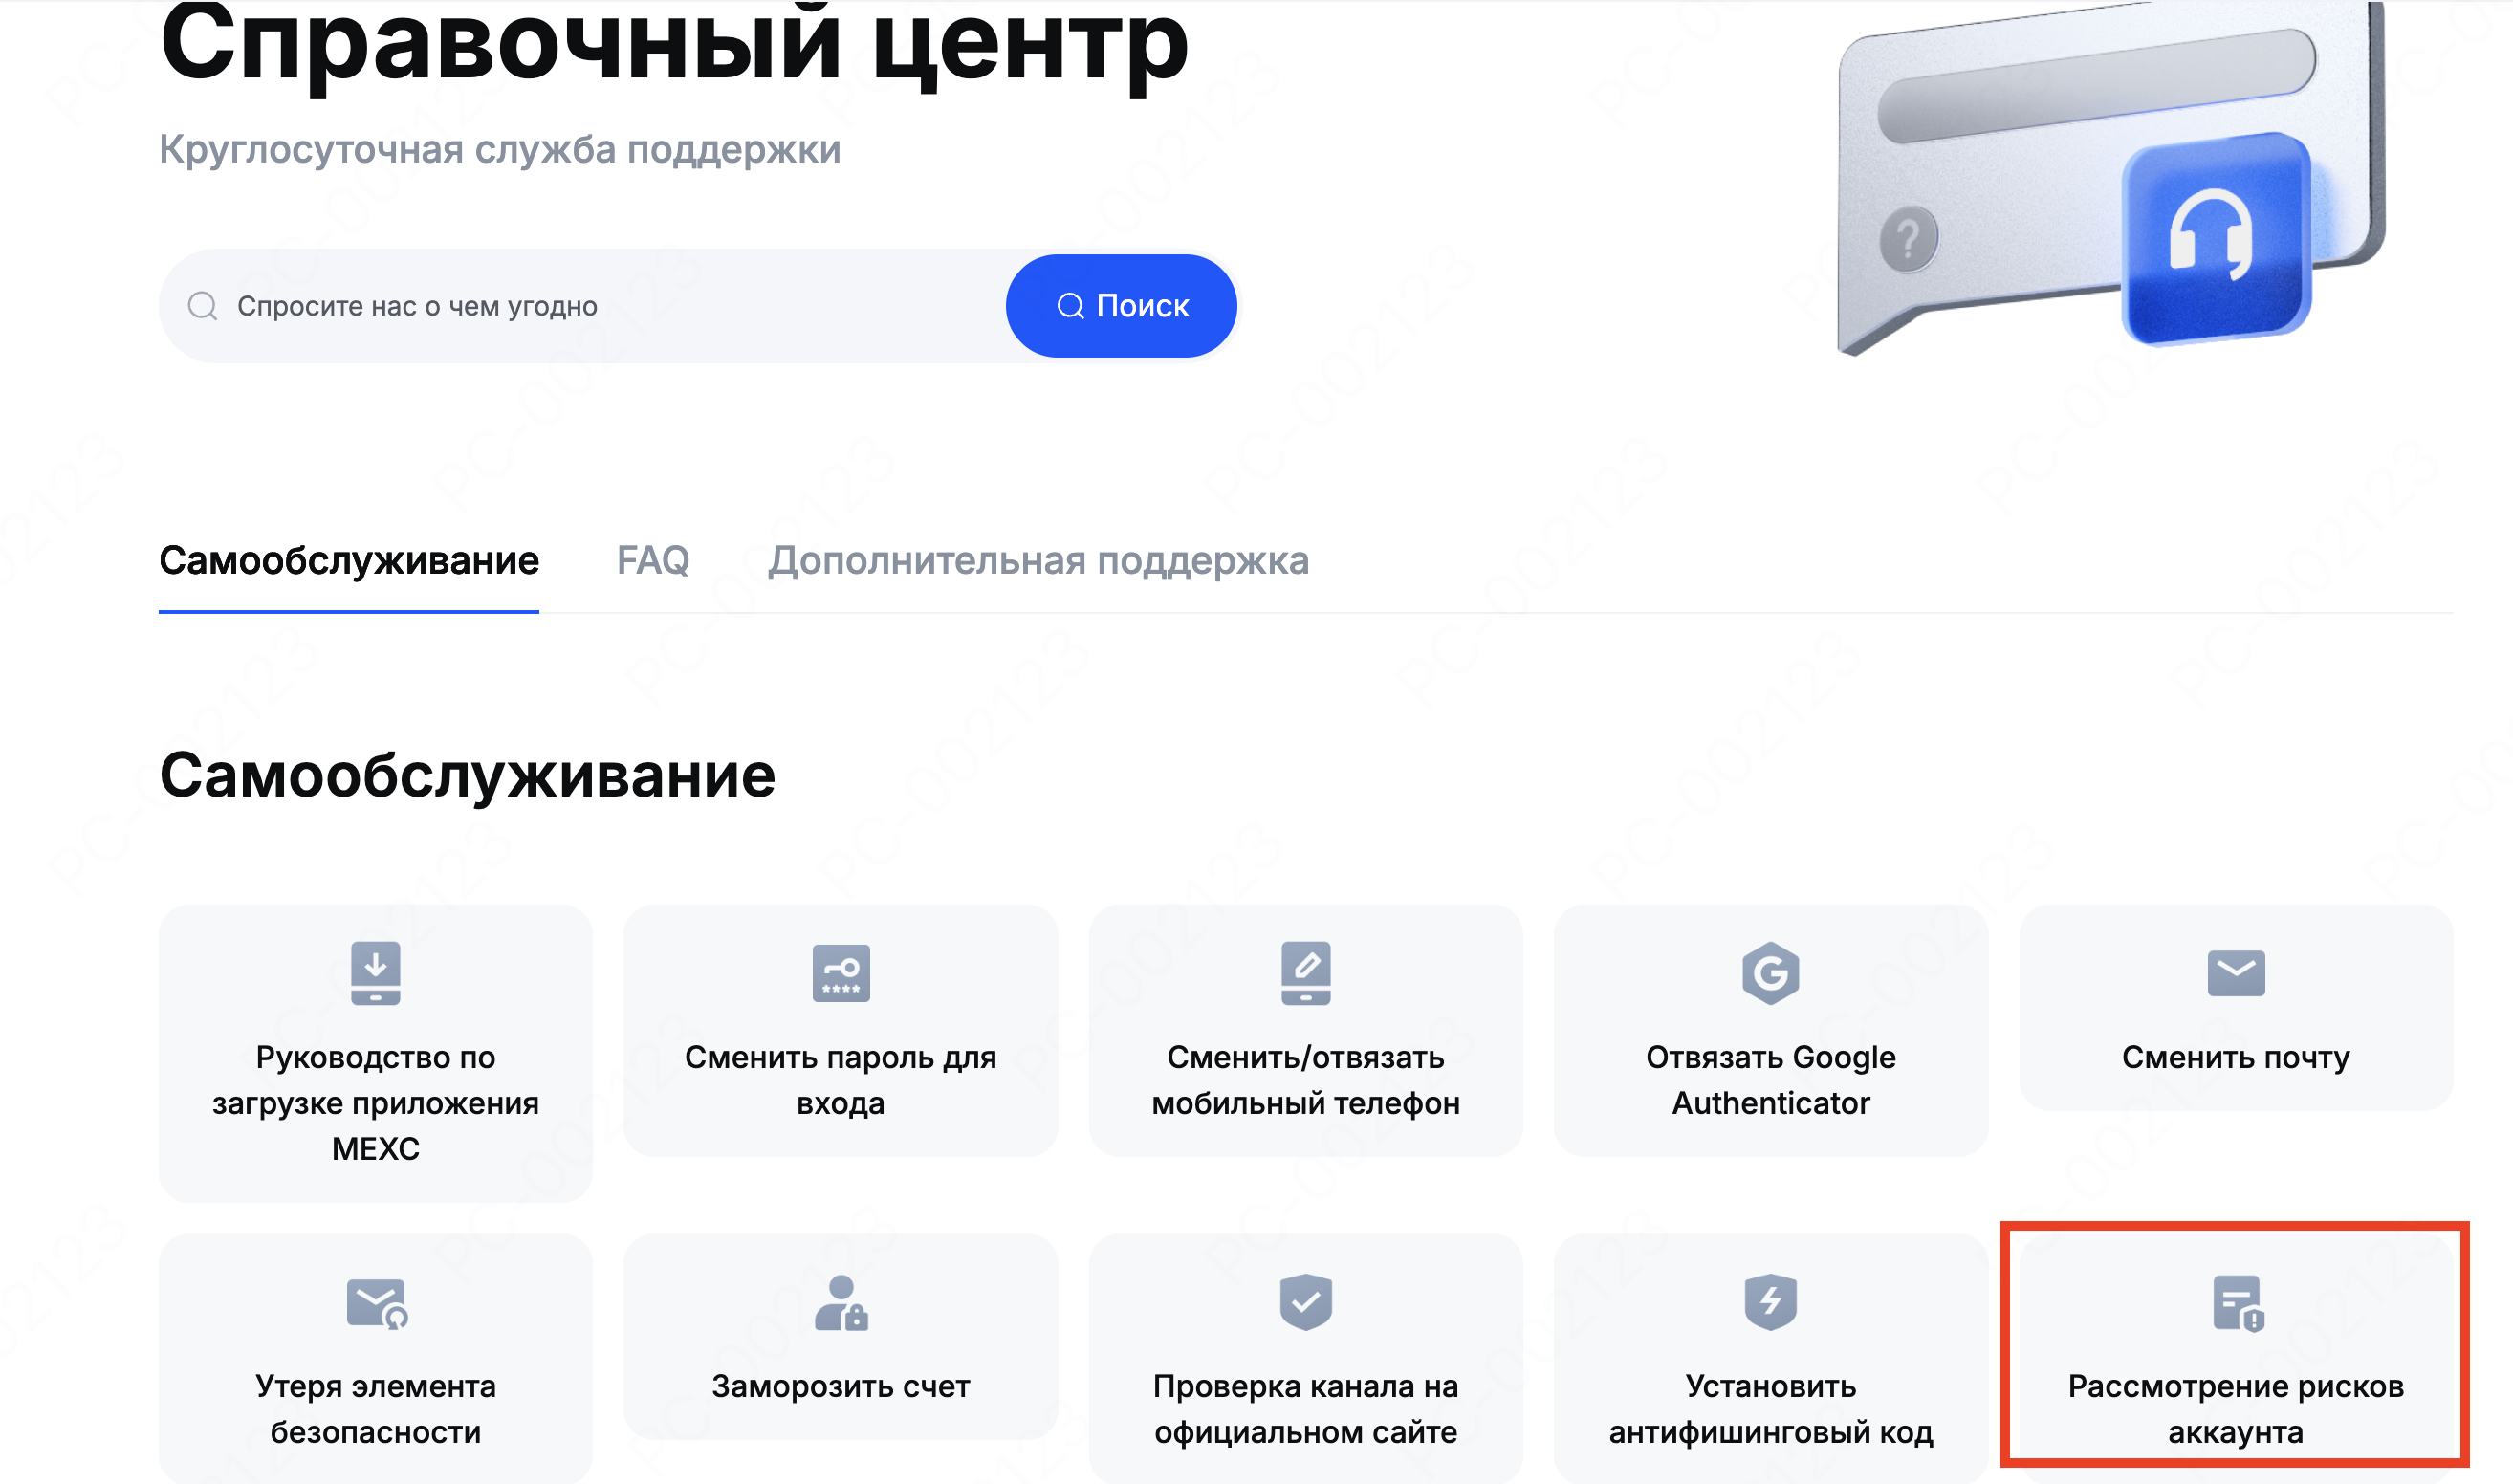Open the Дополнительная поддержка tab
This screenshot has height=1484, width=2513.
pyautogui.click(x=1038, y=560)
